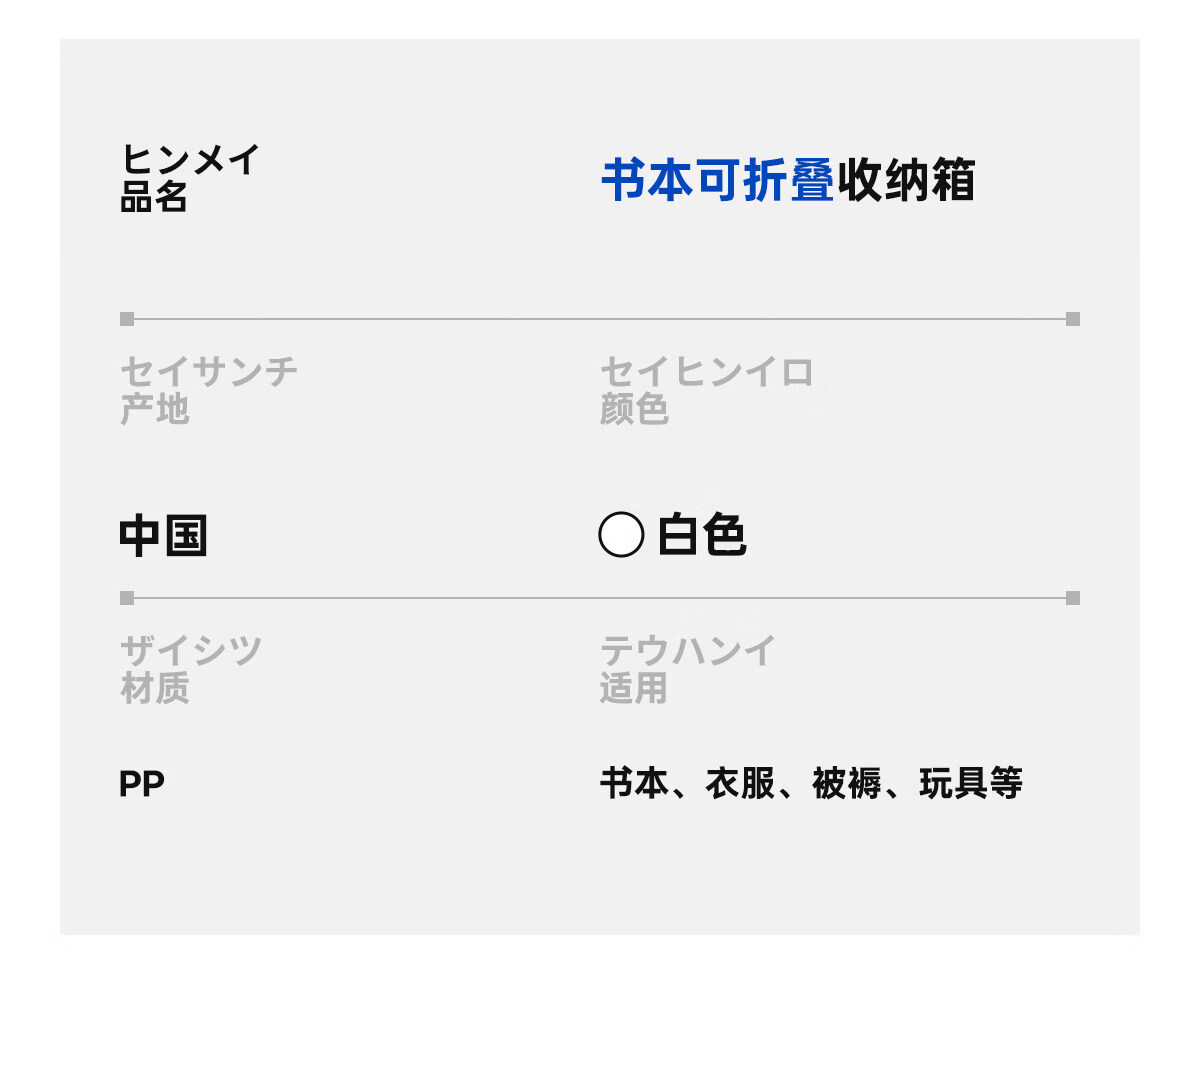Select the 品名 product name label

(154, 198)
